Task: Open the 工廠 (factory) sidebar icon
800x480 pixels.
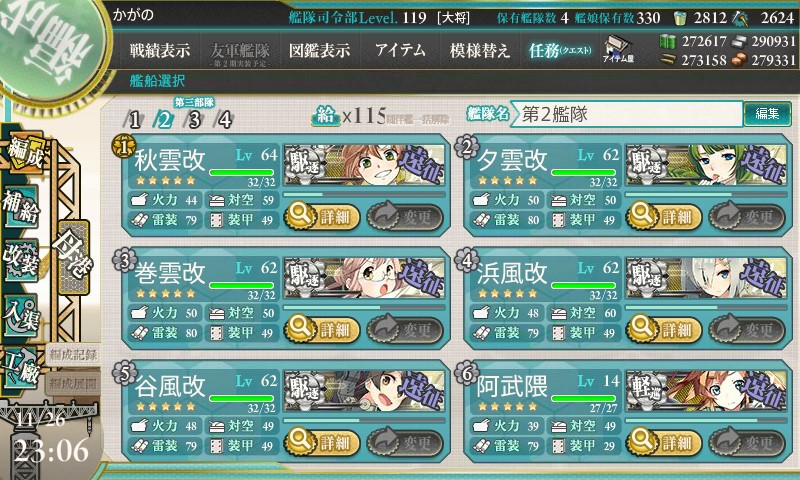Action: pos(21,367)
